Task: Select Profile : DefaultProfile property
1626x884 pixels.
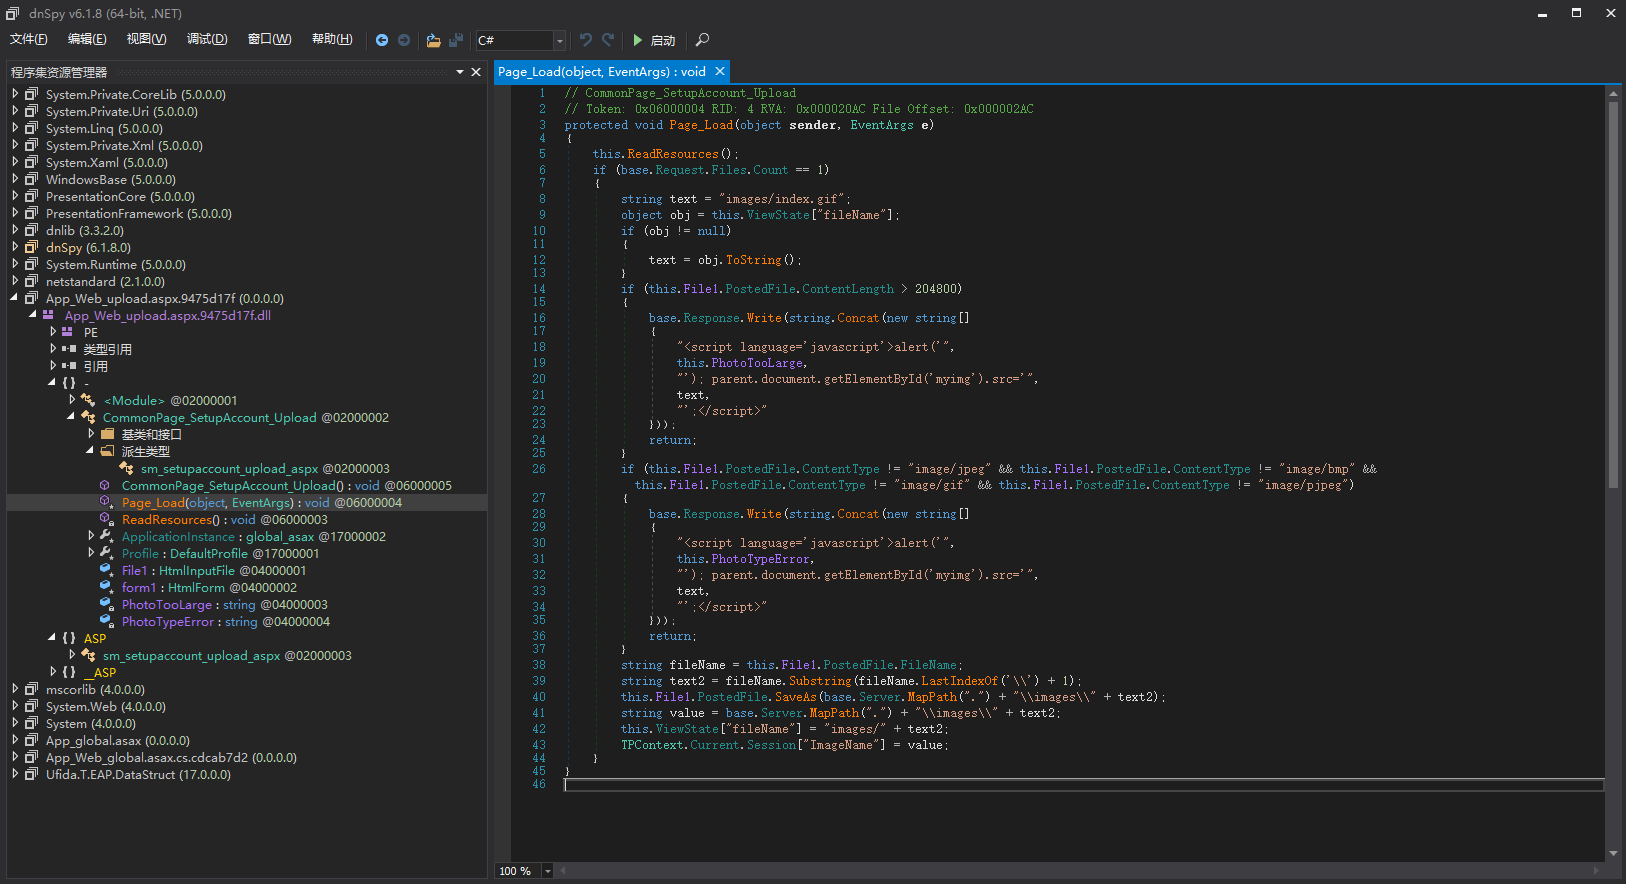Action: tap(221, 553)
